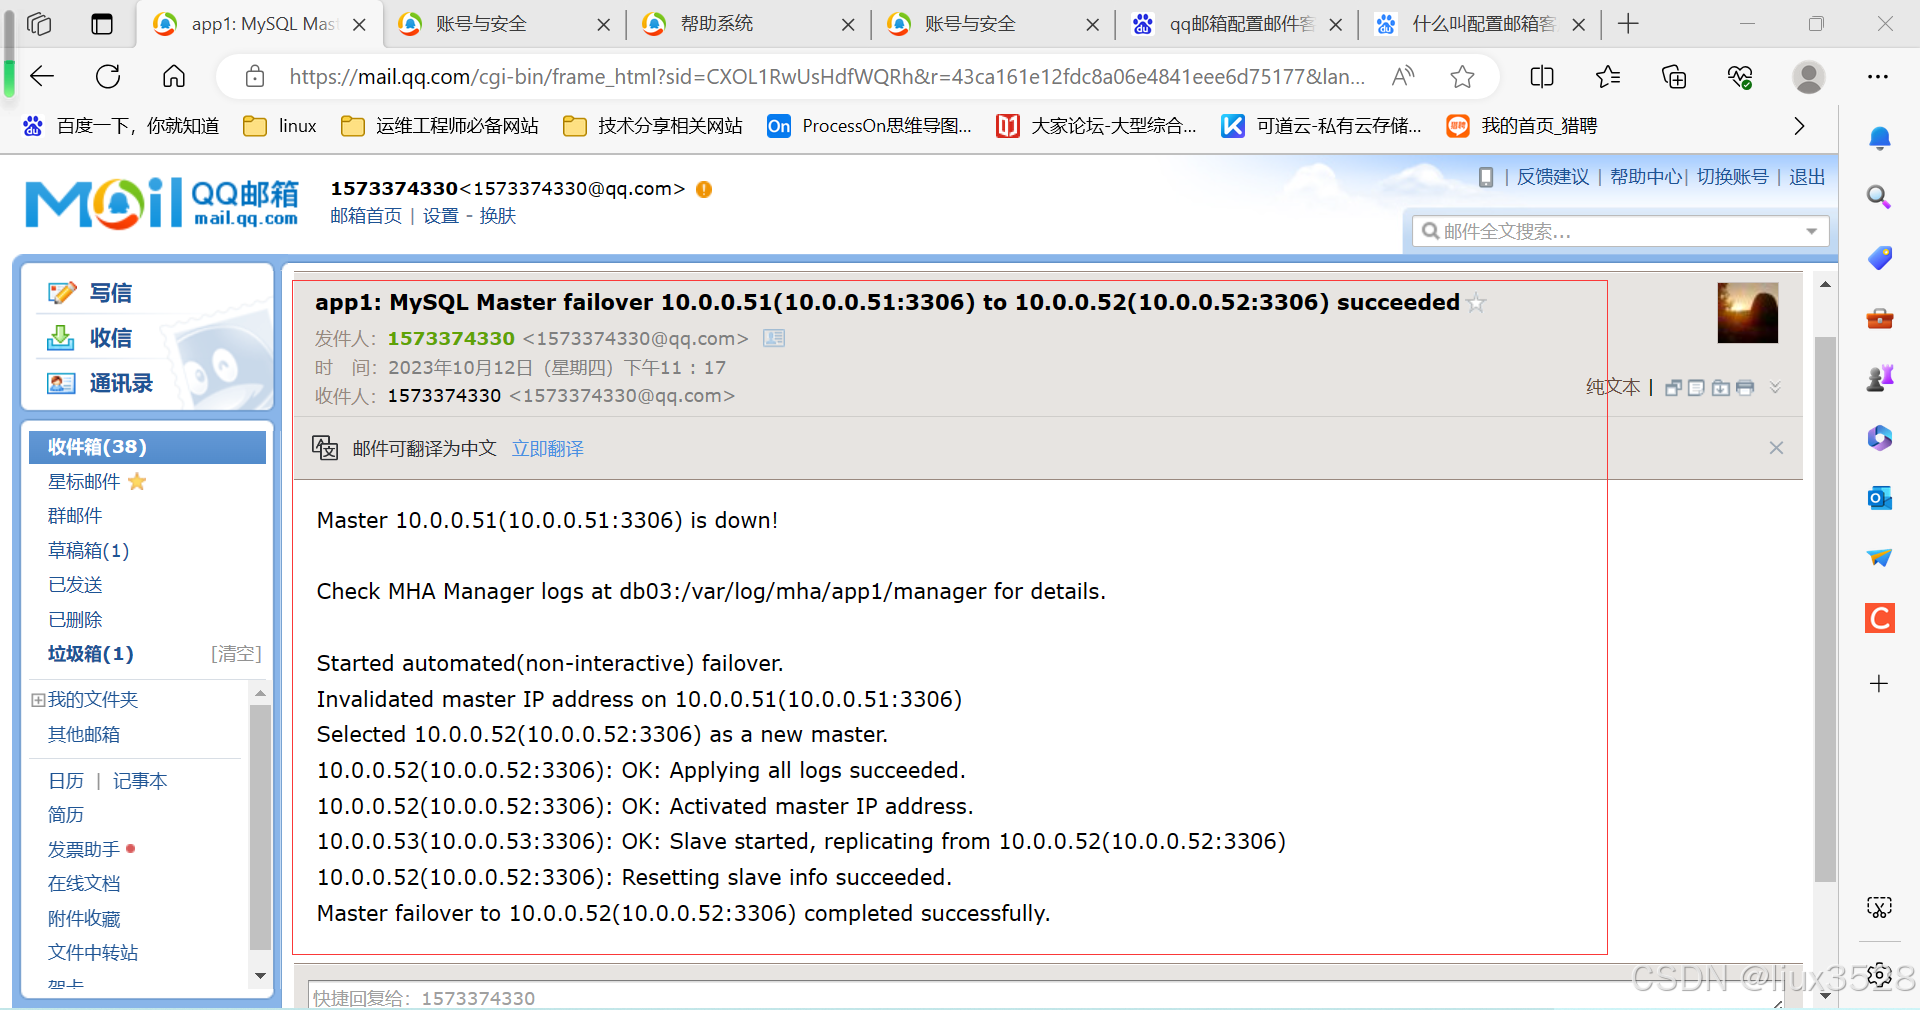
Task: Open 附件收藏 attachment favorites
Action: pos(84,919)
